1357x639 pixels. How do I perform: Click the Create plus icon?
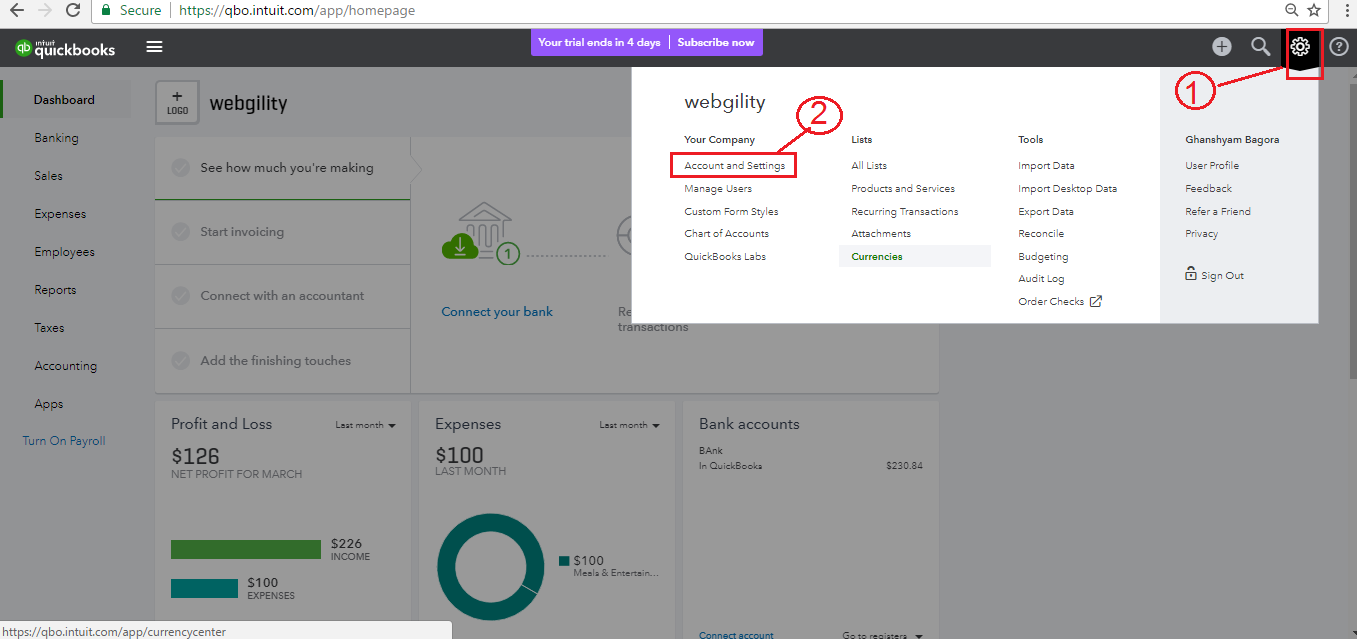click(x=1222, y=46)
